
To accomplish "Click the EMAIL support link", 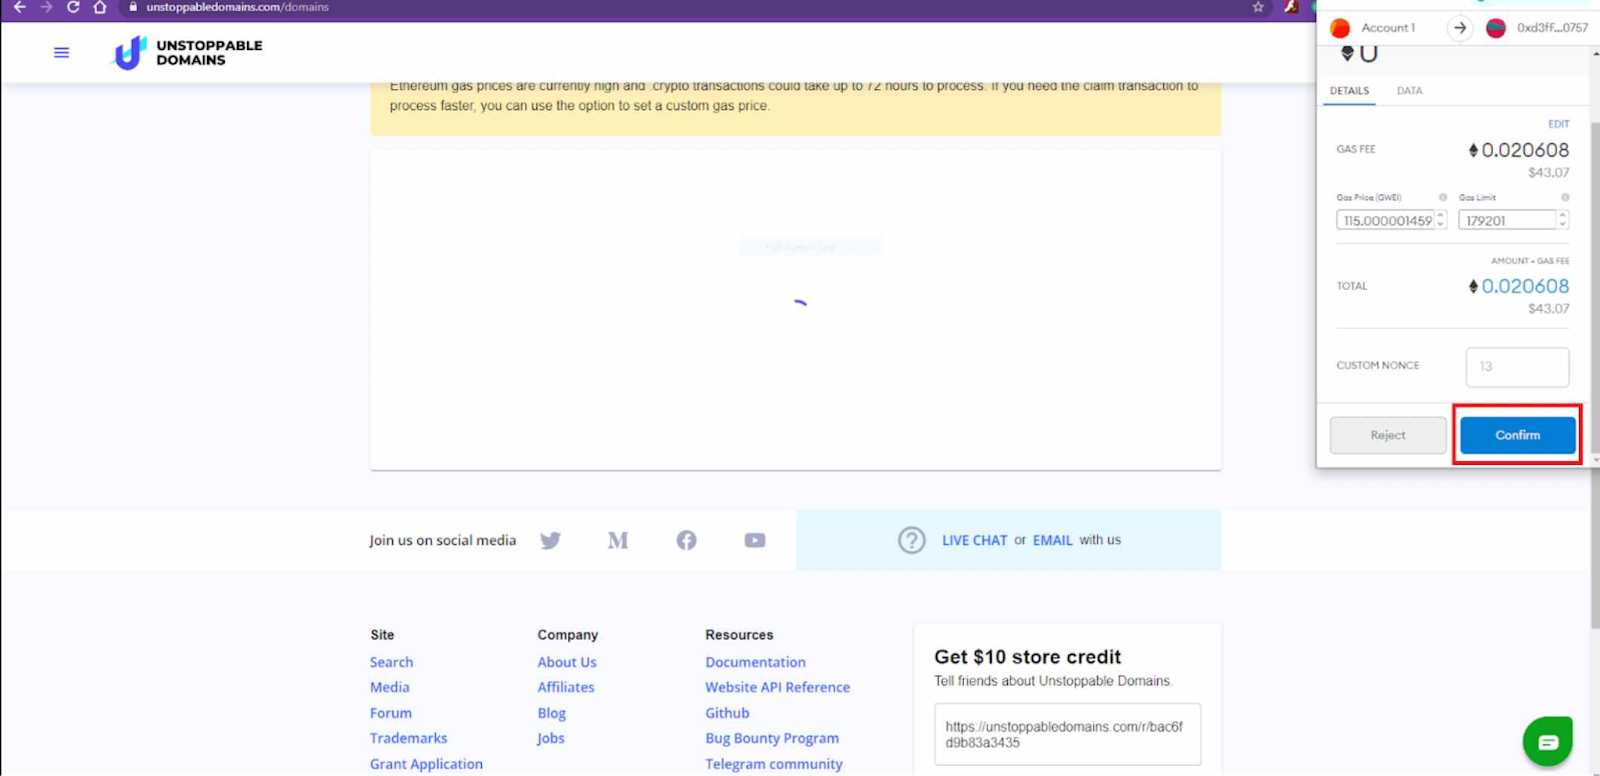I will [x=1052, y=540].
